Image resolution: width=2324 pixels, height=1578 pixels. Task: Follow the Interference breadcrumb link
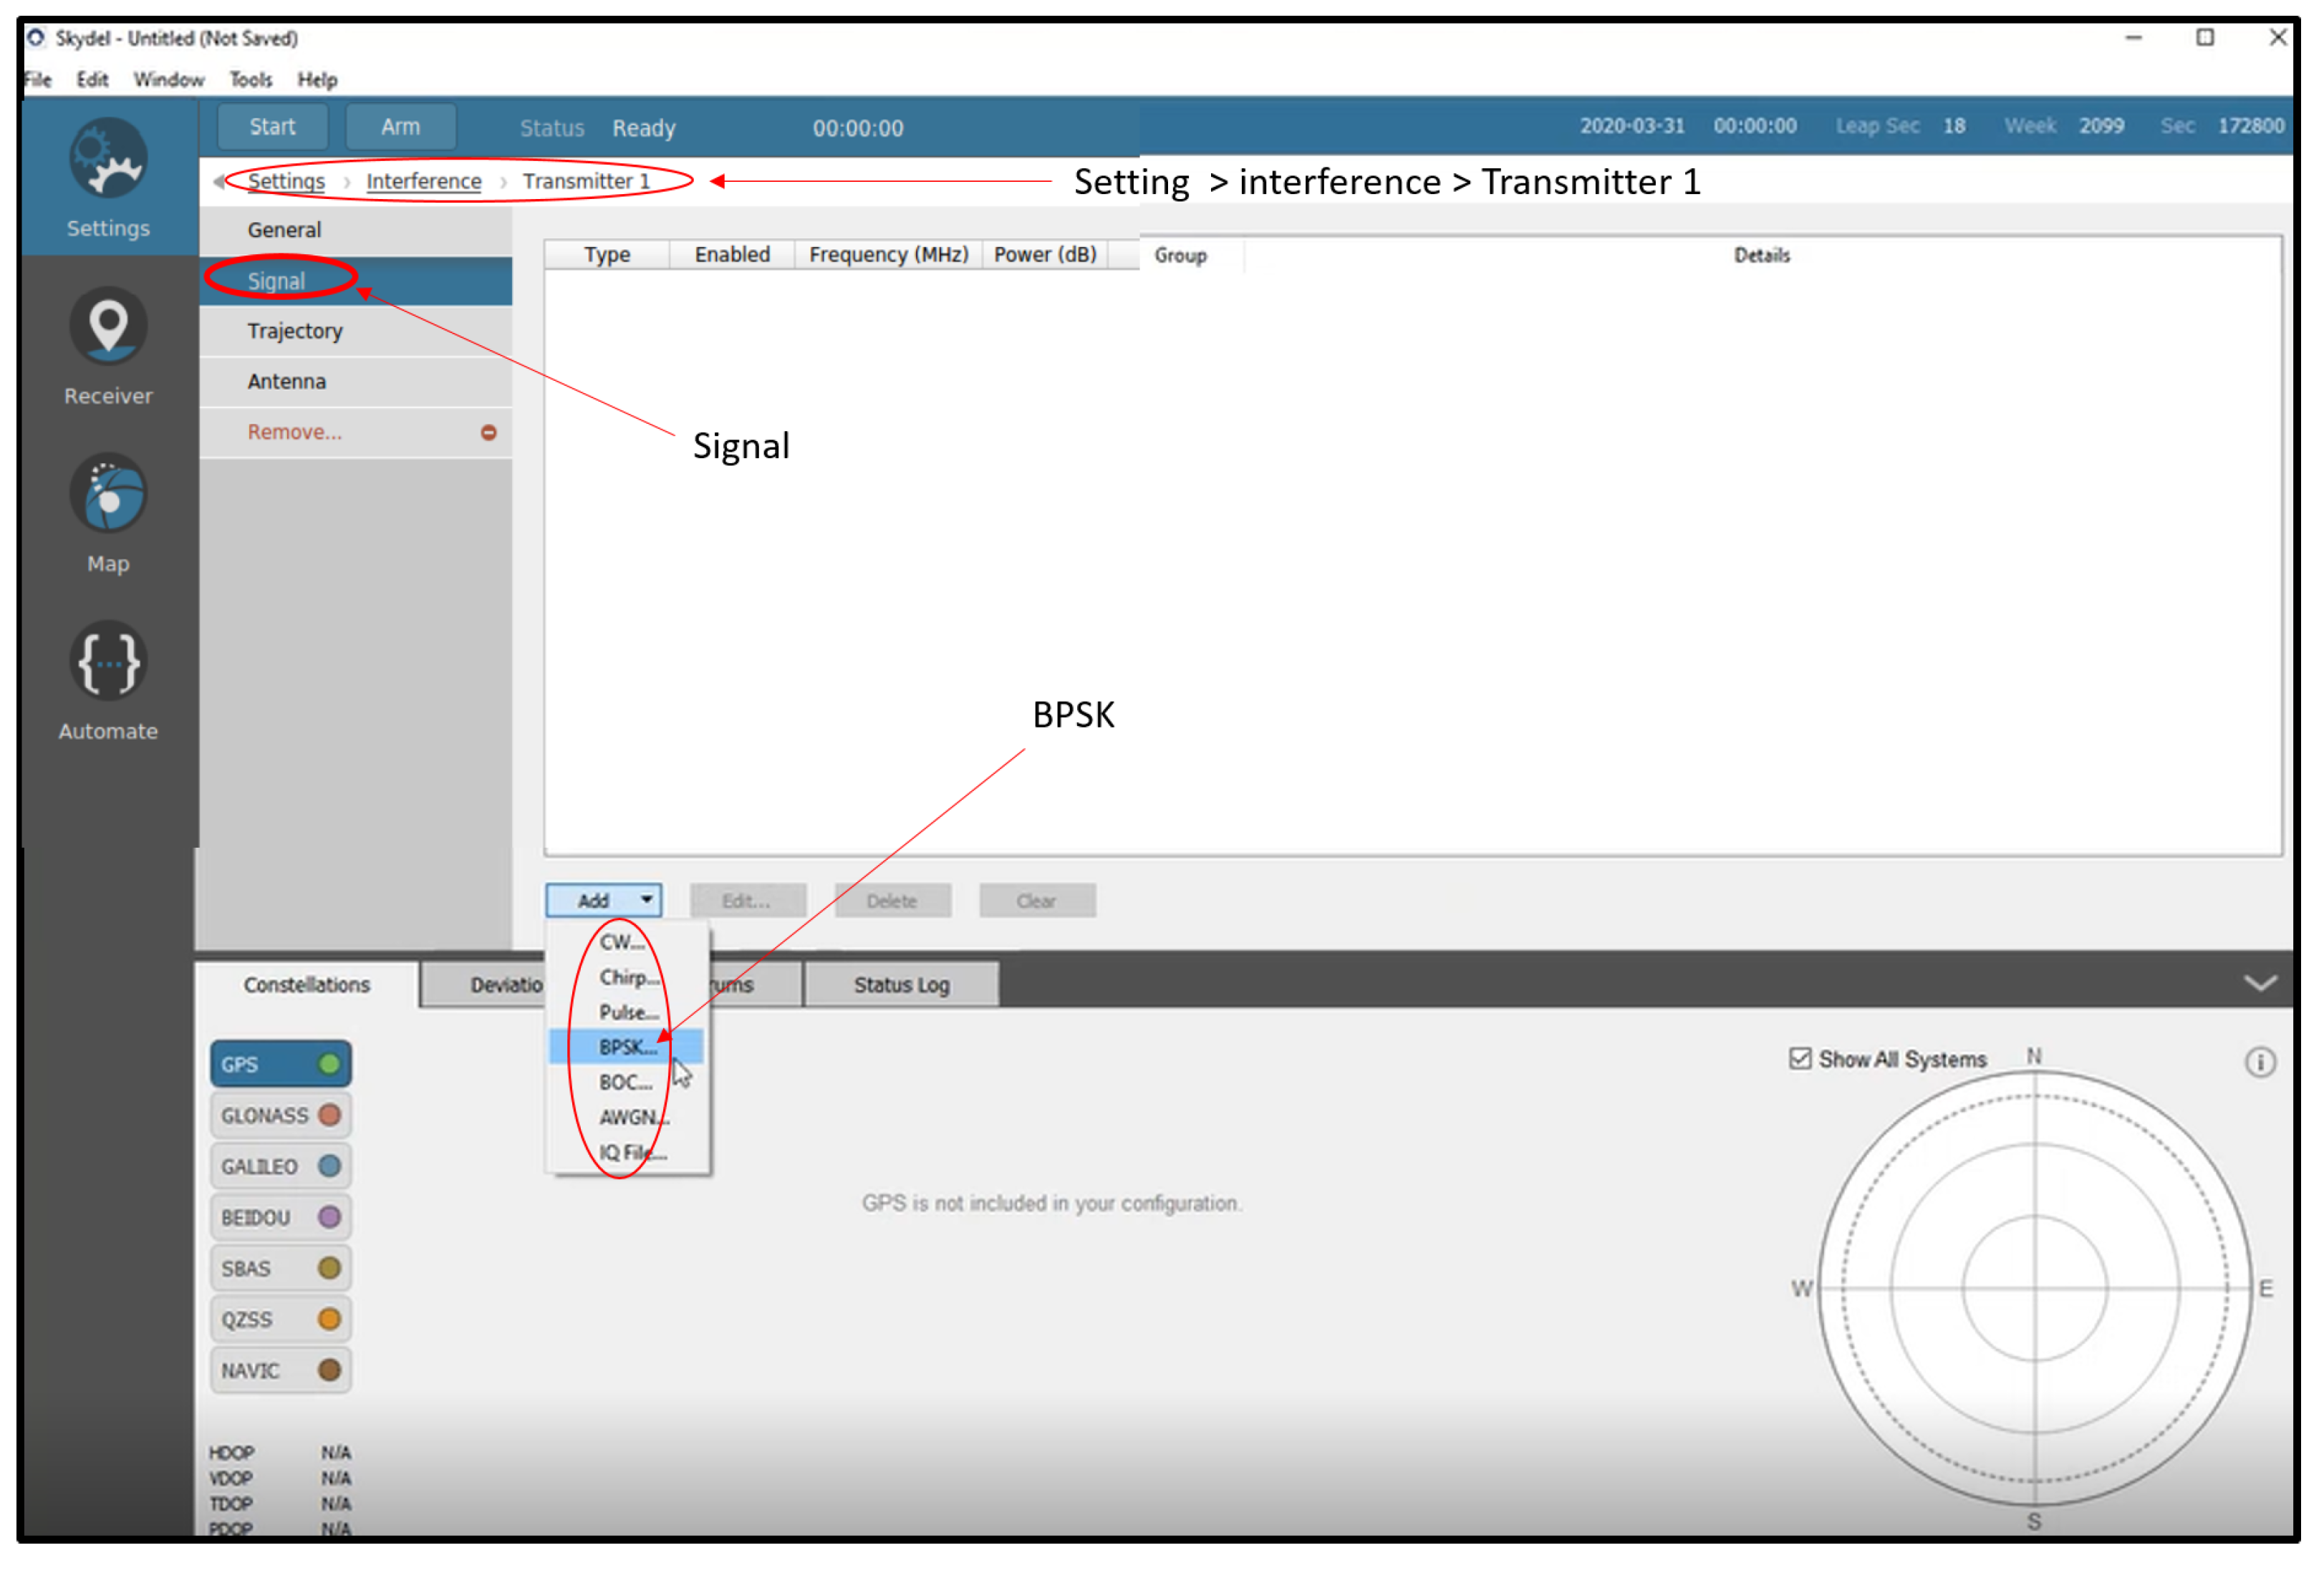coord(423,182)
